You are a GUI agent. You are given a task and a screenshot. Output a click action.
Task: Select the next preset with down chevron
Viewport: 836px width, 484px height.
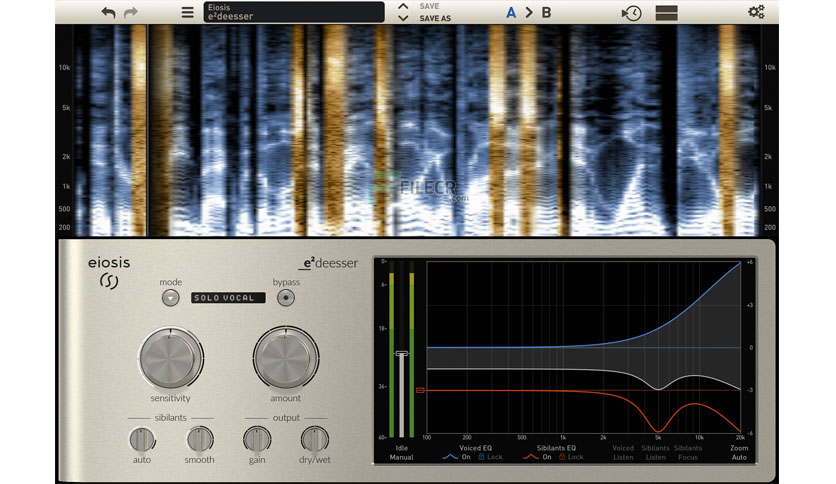click(x=403, y=18)
